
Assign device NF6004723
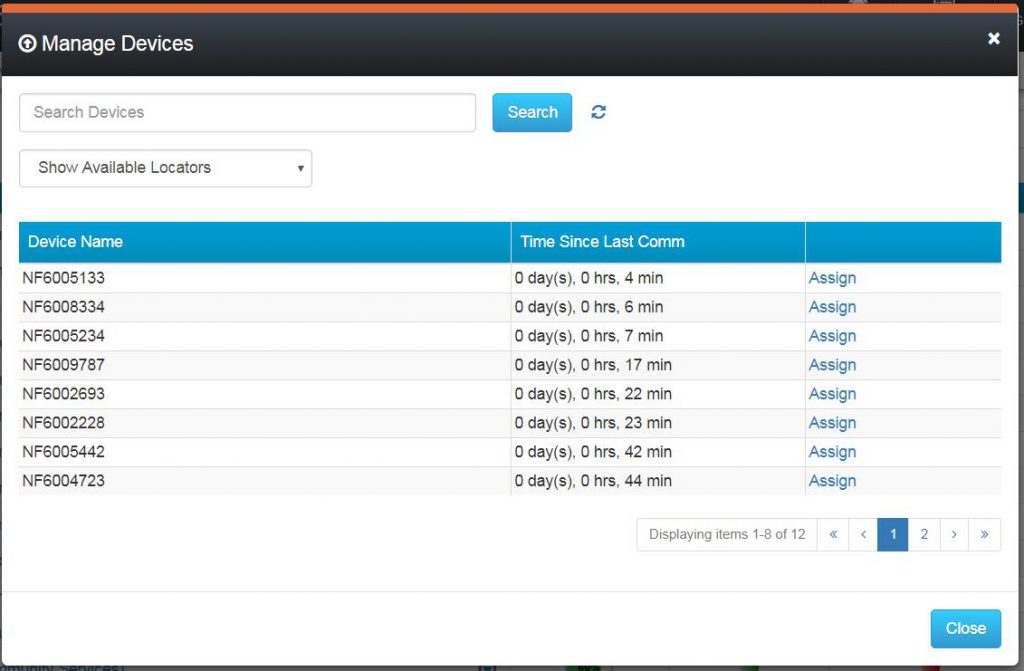[832, 481]
